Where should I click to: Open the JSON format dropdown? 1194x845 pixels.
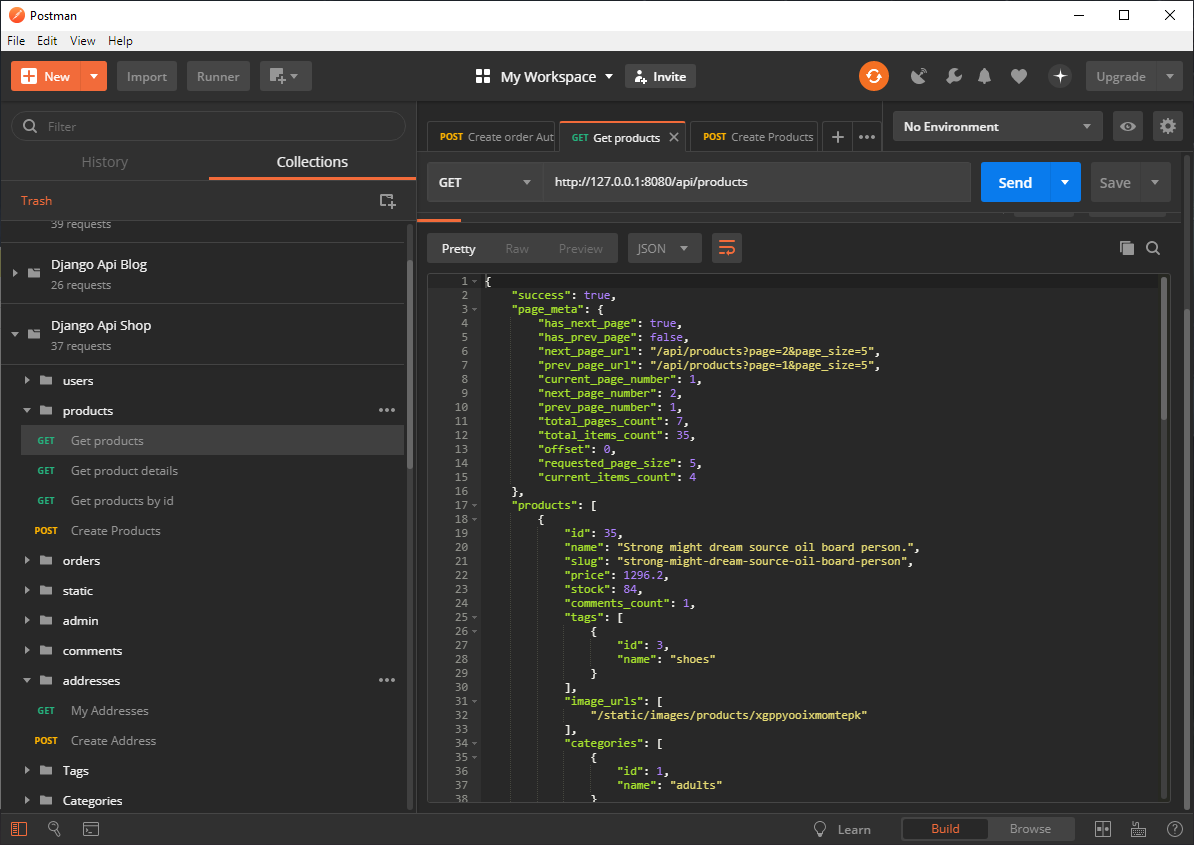(x=664, y=248)
